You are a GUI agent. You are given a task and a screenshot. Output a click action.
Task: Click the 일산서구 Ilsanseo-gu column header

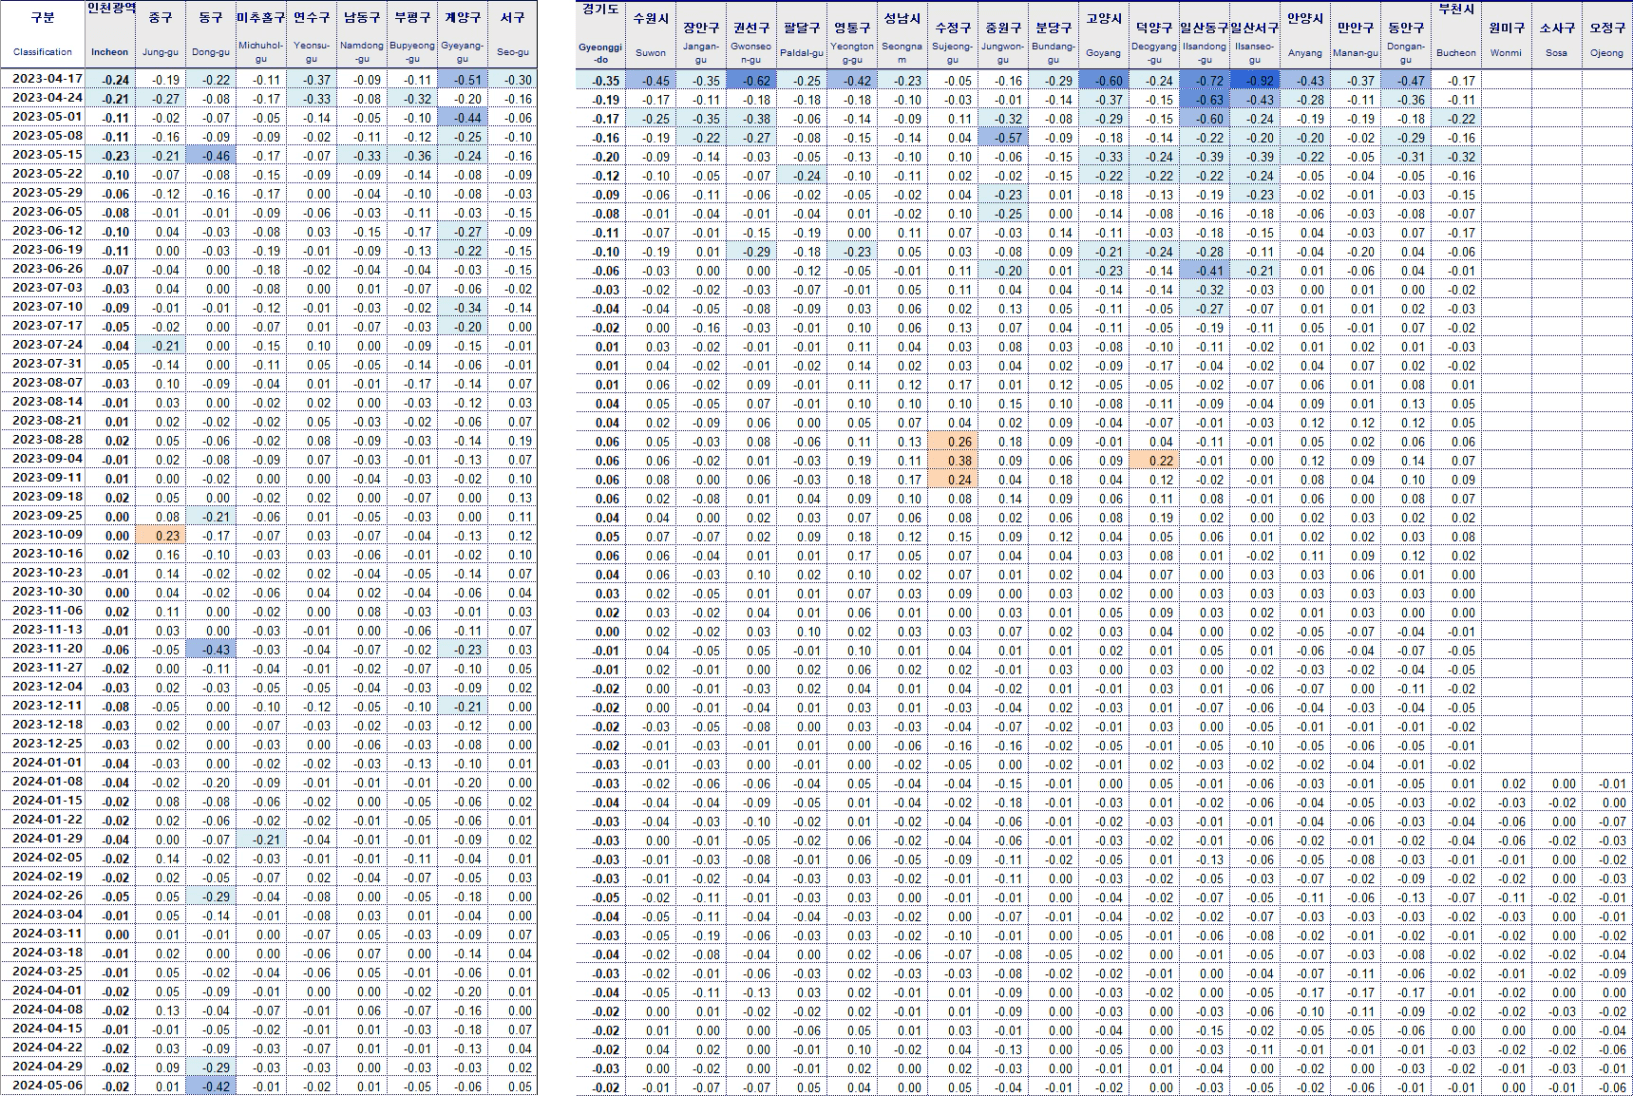(x=1255, y=34)
